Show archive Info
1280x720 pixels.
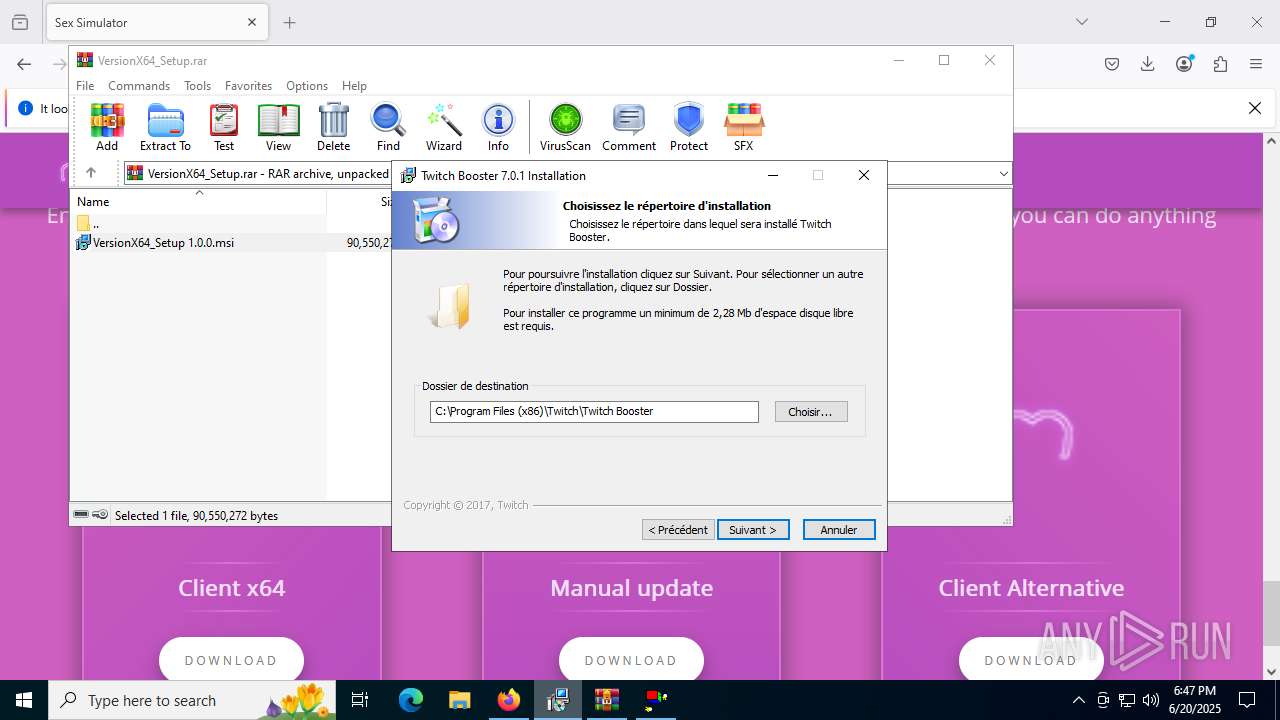(x=498, y=127)
